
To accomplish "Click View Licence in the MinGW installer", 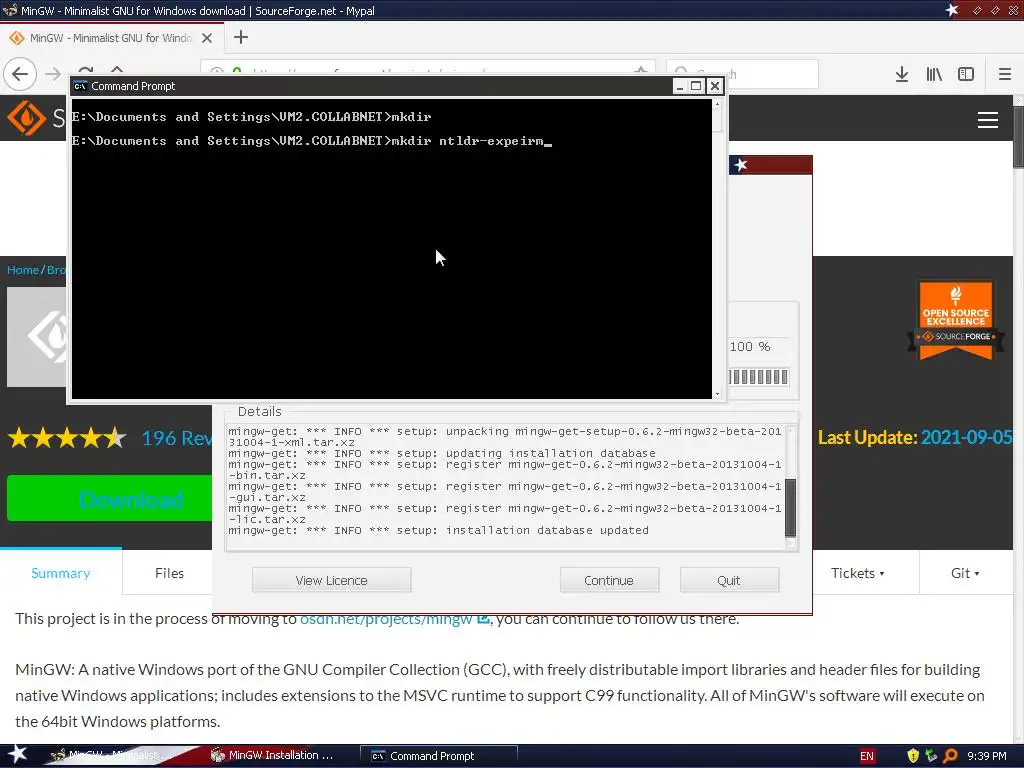I will point(332,580).
